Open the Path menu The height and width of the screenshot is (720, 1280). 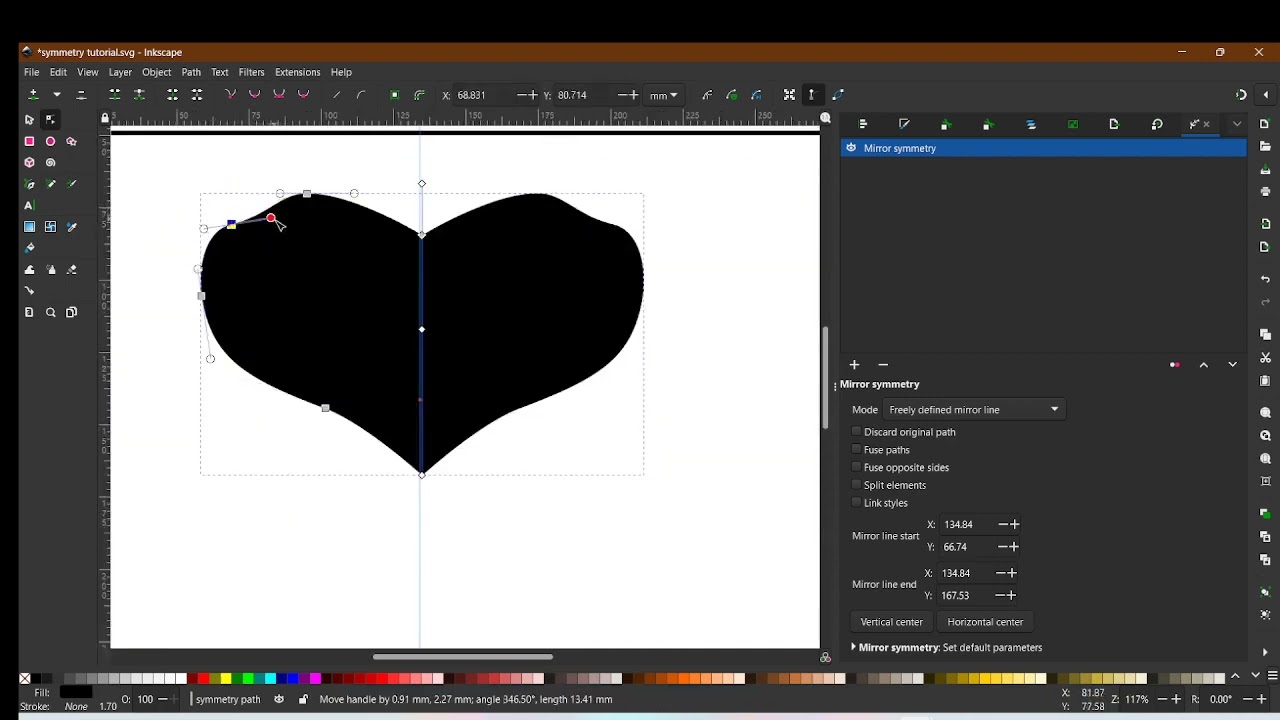point(191,72)
